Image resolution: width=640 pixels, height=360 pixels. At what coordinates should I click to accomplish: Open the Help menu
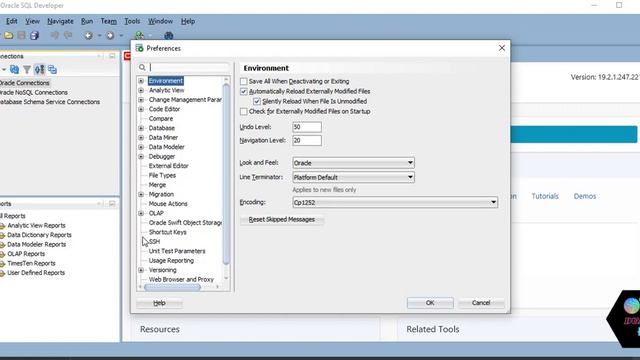tap(188, 21)
